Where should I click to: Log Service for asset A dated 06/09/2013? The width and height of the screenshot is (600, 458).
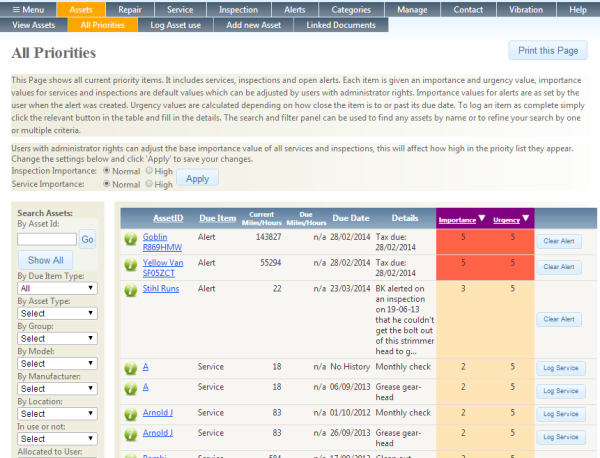click(561, 391)
